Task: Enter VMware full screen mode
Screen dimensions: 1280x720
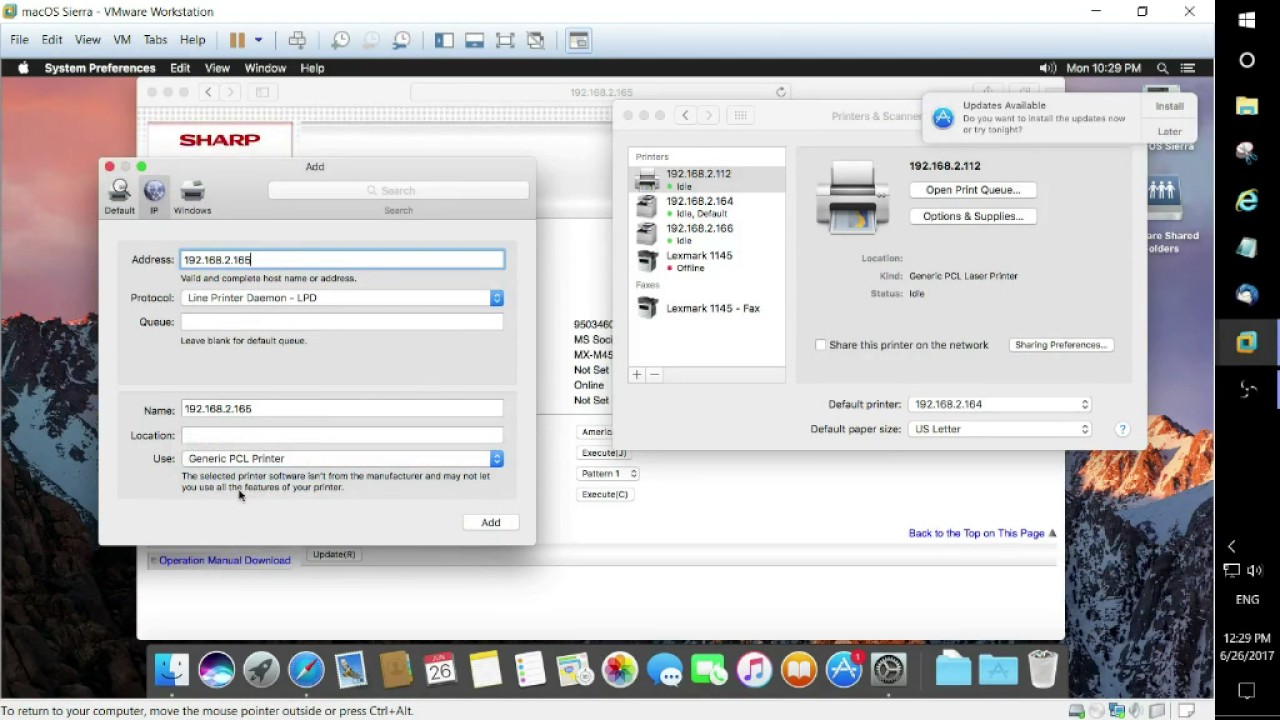Action: pyautogui.click(x=505, y=40)
